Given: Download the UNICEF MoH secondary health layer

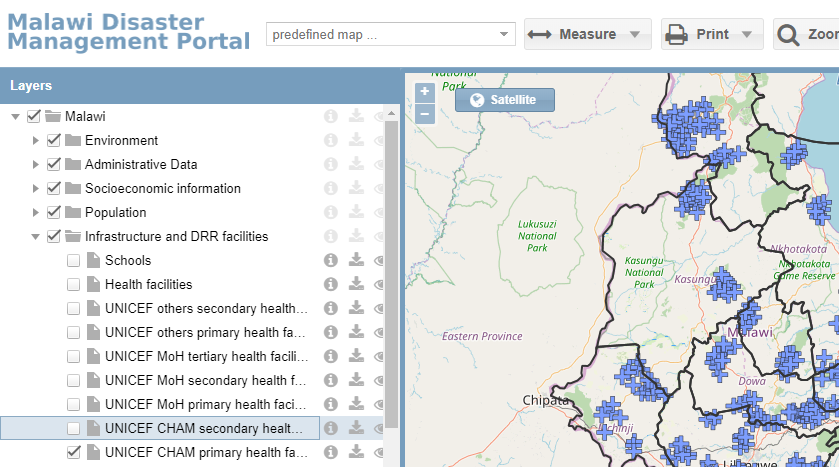Looking at the screenshot, I should pyautogui.click(x=356, y=380).
